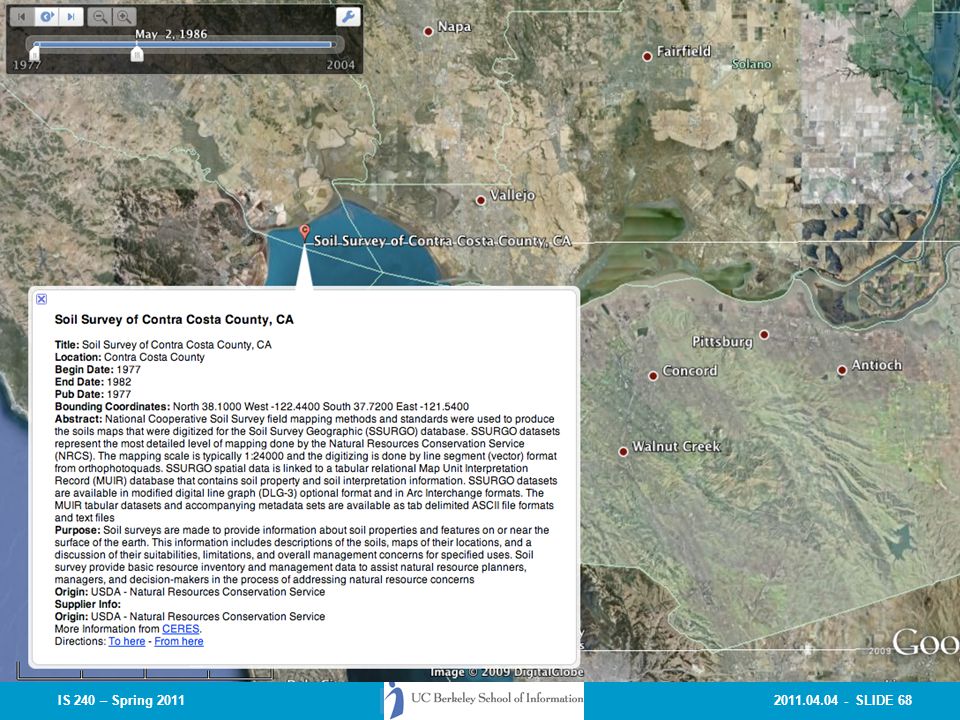Screen dimensions: 960x720
Task: Click the Supplier Info label
Action: pyautogui.click(x=88, y=604)
